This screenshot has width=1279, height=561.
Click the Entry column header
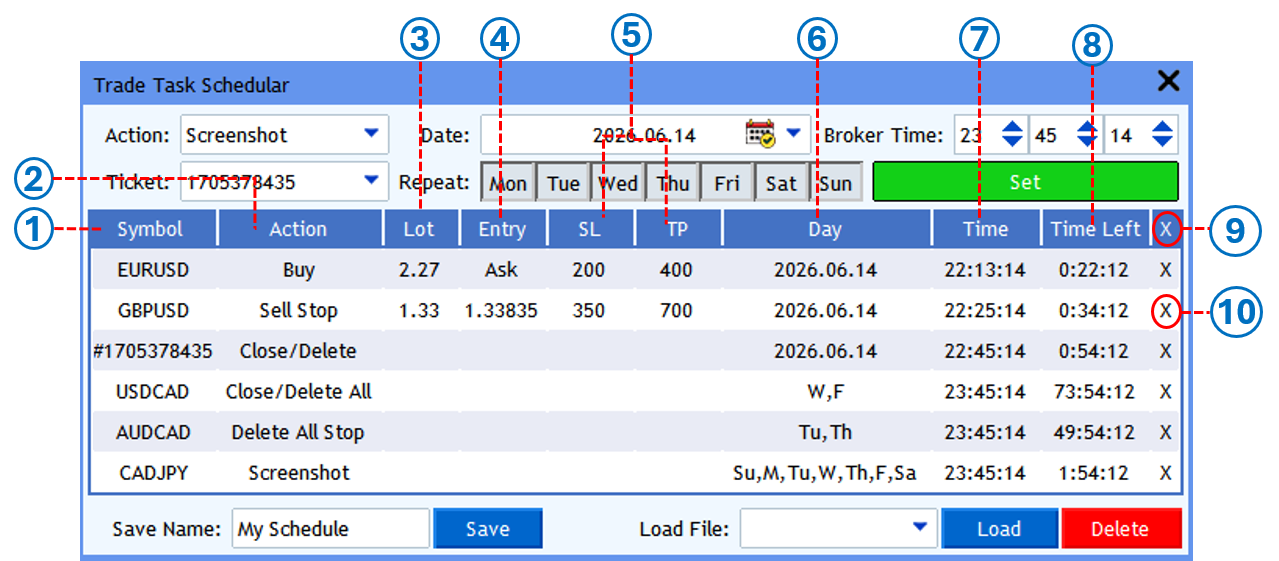click(502, 229)
